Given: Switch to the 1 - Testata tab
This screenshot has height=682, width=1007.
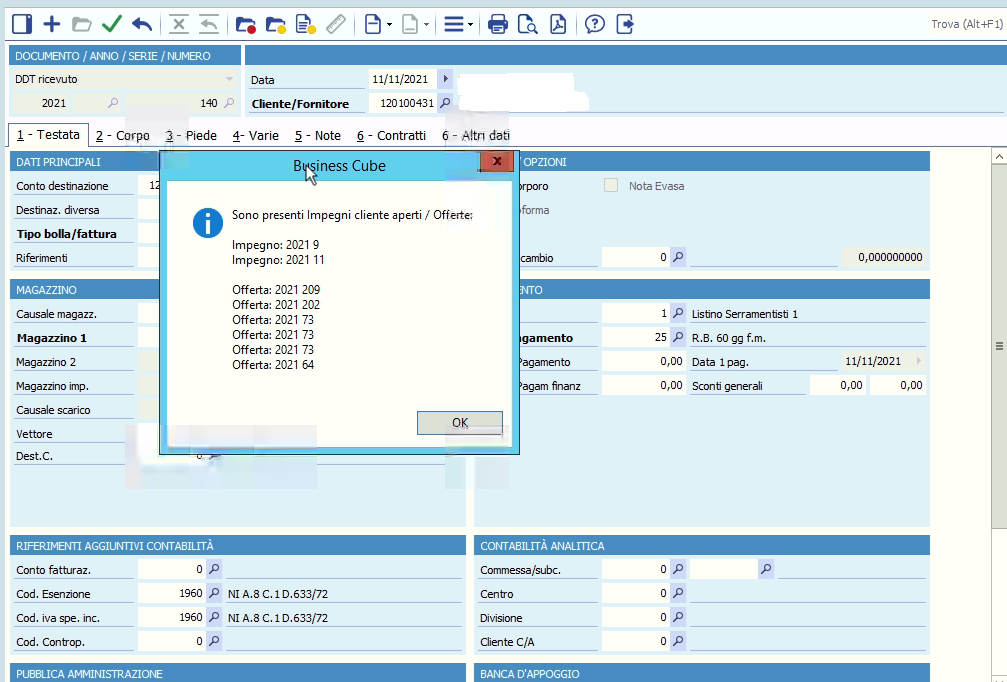Looking at the screenshot, I should click(x=48, y=135).
